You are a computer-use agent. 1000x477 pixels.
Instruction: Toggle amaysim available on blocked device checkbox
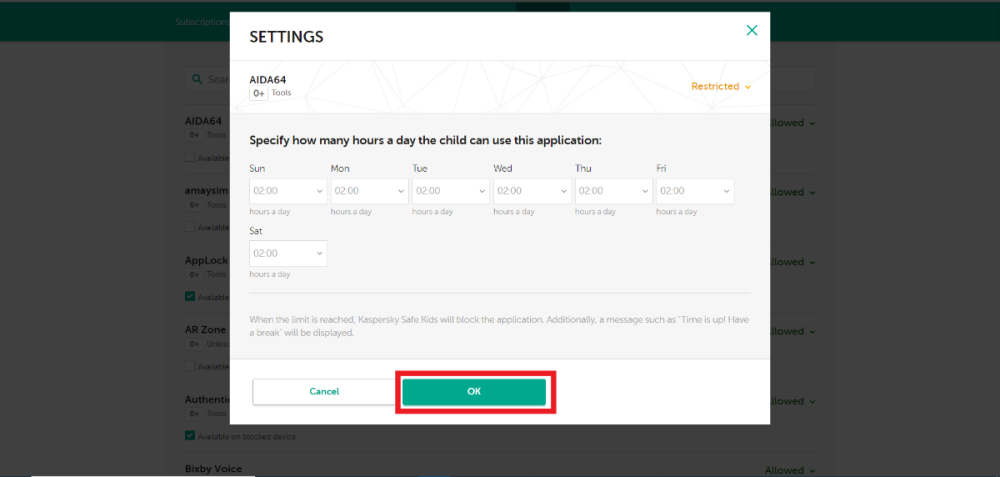pyautogui.click(x=190, y=226)
